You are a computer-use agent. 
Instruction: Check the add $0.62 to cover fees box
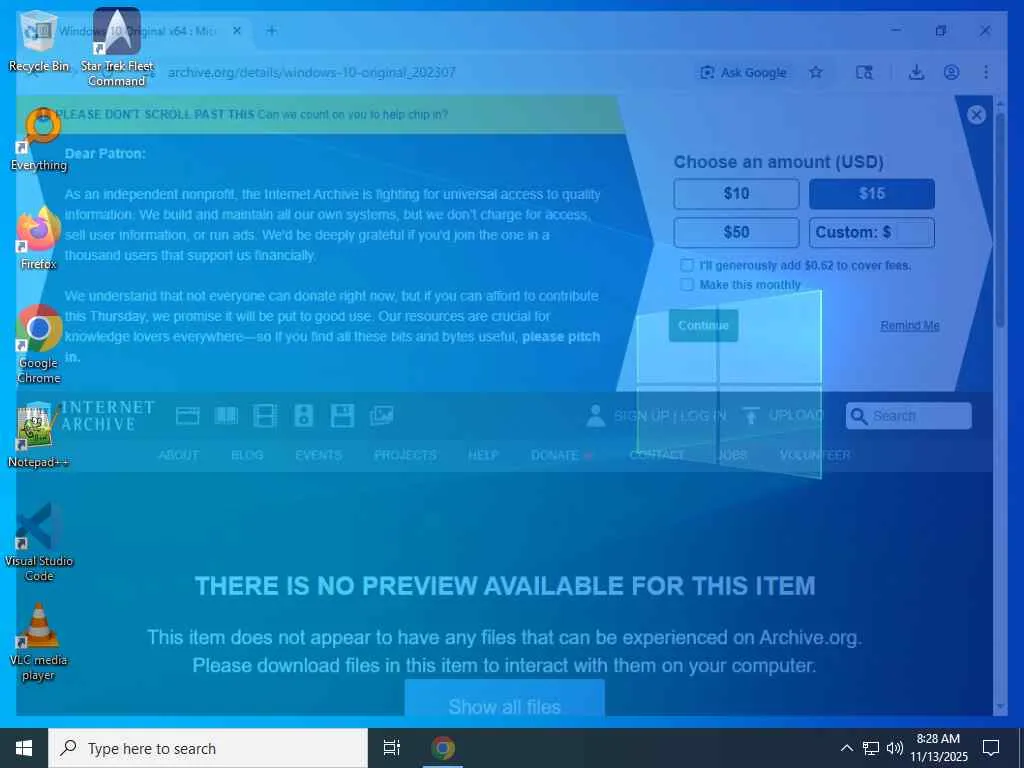686,265
